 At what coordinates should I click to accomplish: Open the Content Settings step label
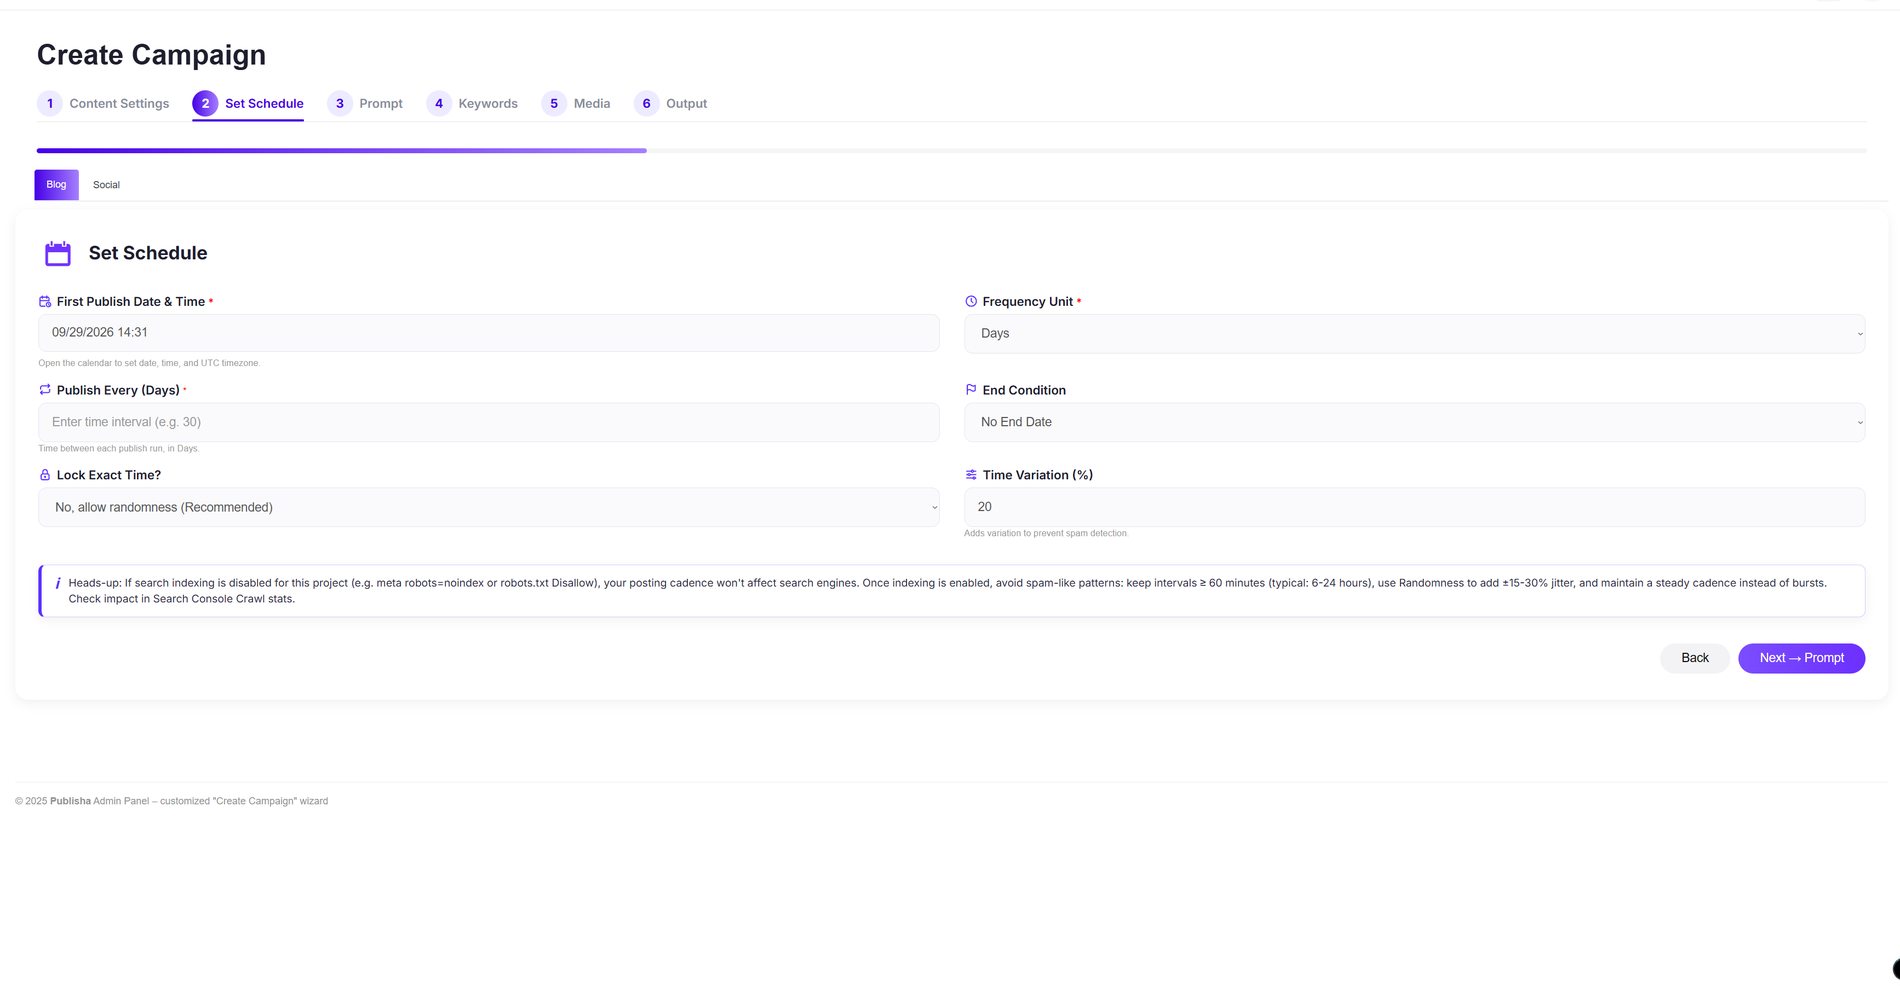(119, 104)
